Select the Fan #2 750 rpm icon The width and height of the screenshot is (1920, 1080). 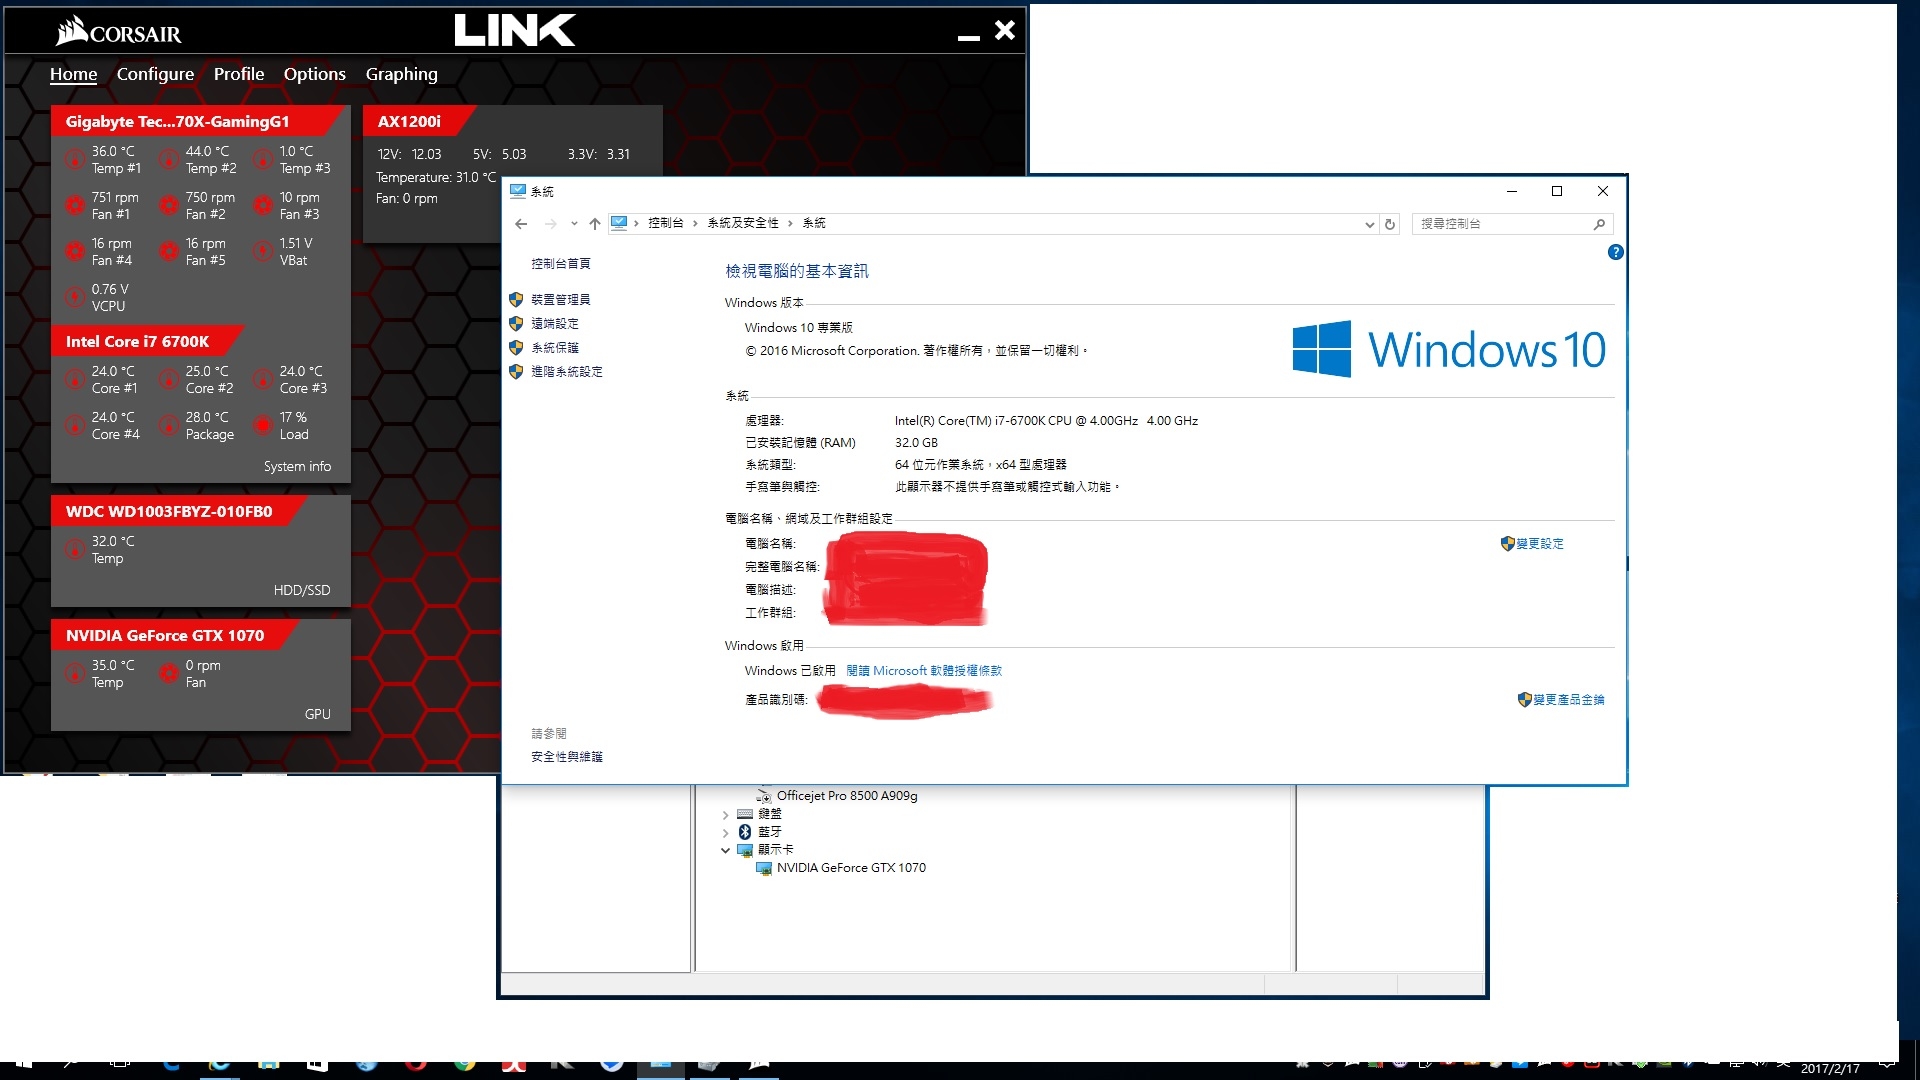pos(169,205)
